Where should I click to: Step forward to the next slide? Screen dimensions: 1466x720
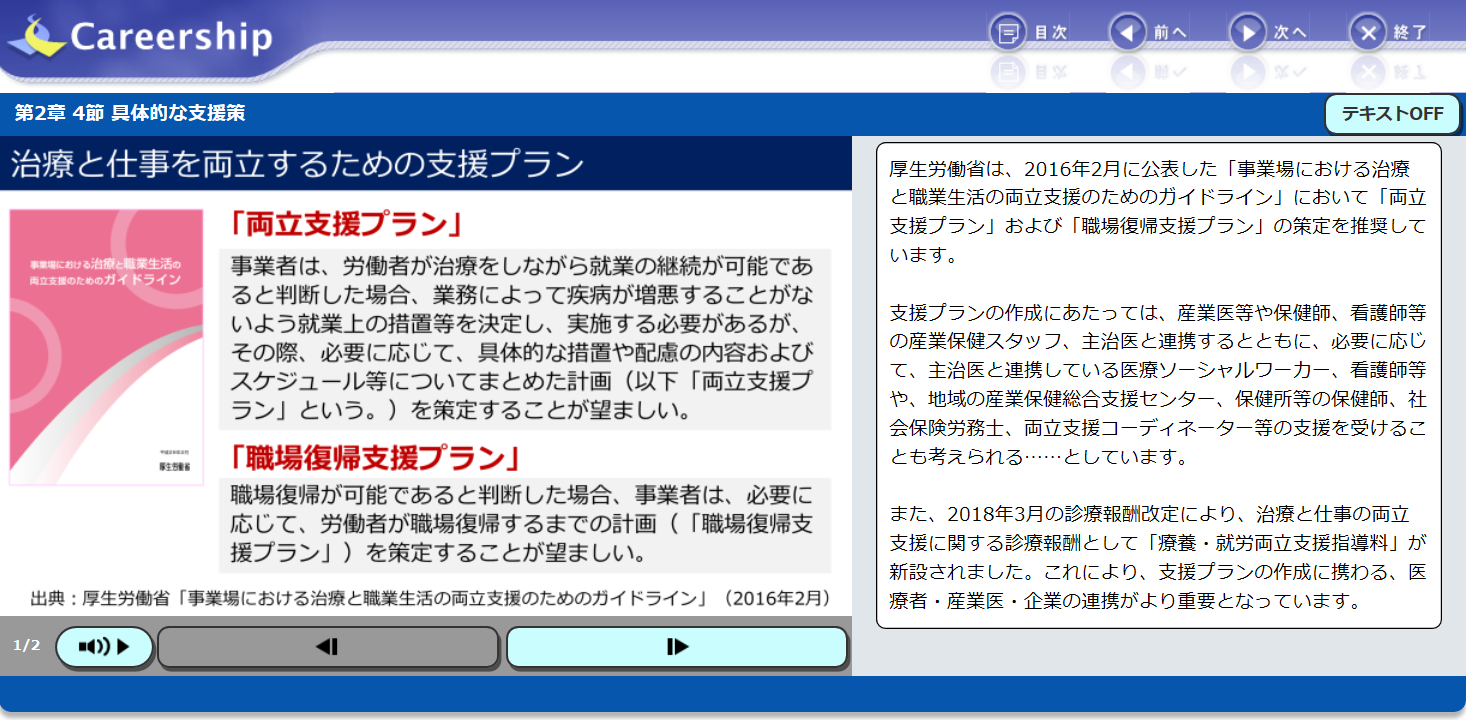point(677,647)
